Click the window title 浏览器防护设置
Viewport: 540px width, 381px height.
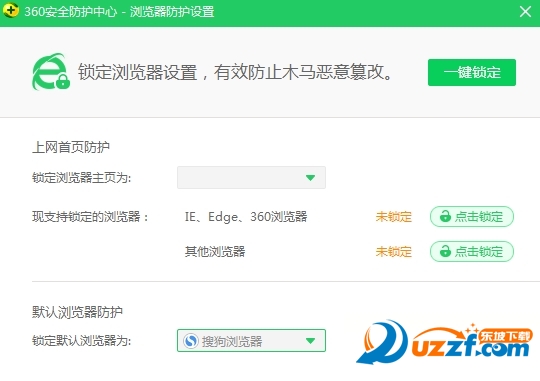coord(172,12)
